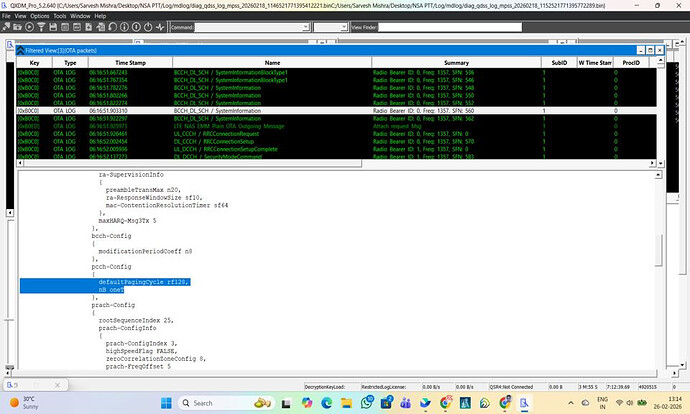
Task: Open WhatsApp from taskbar
Action: 366,402
